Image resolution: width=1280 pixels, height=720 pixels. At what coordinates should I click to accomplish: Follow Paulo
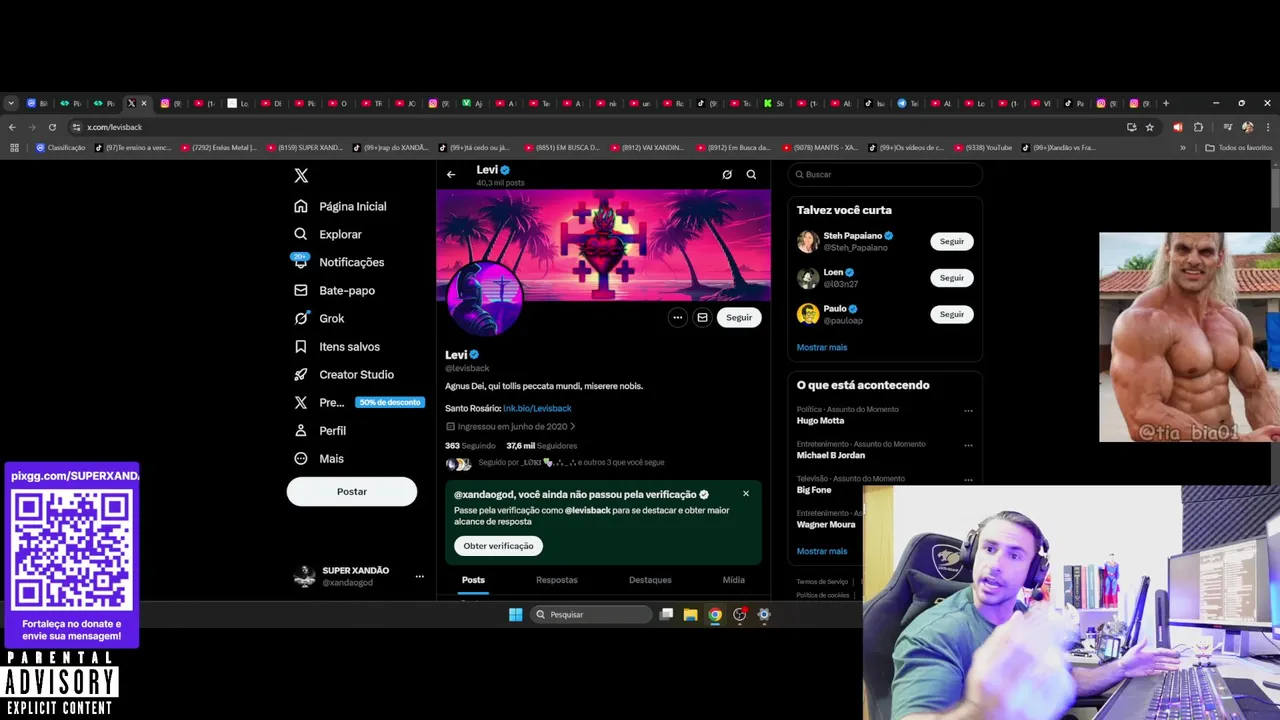click(x=952, y=314)
